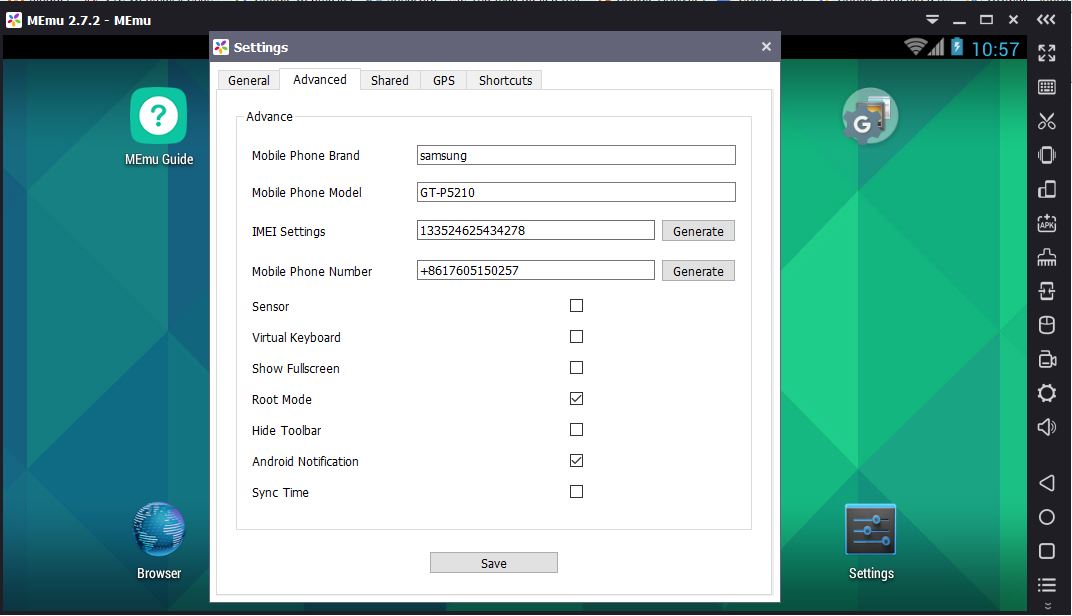Tap the Android Recents square button
Screen dimensions: 1072x616
[1046, 551]
